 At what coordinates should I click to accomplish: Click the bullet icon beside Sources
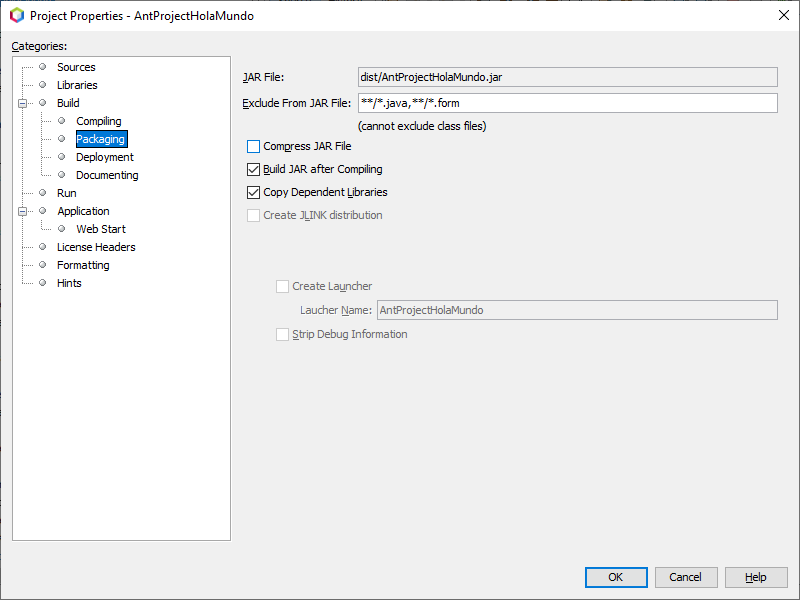[x=43, y=67]
